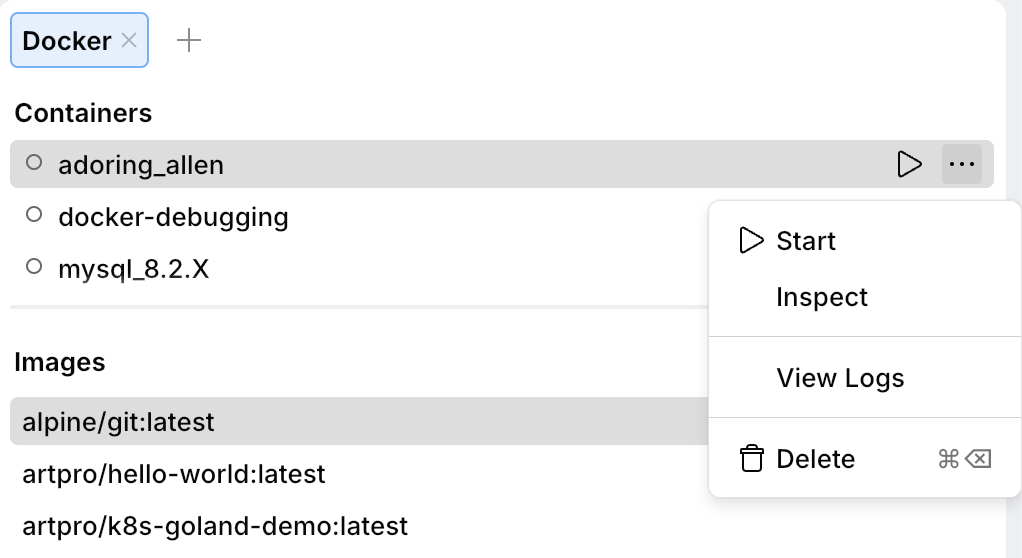Select the alpine/git:latest image
Viewport: 1022px width, 558px height.
tap(118, 422)
